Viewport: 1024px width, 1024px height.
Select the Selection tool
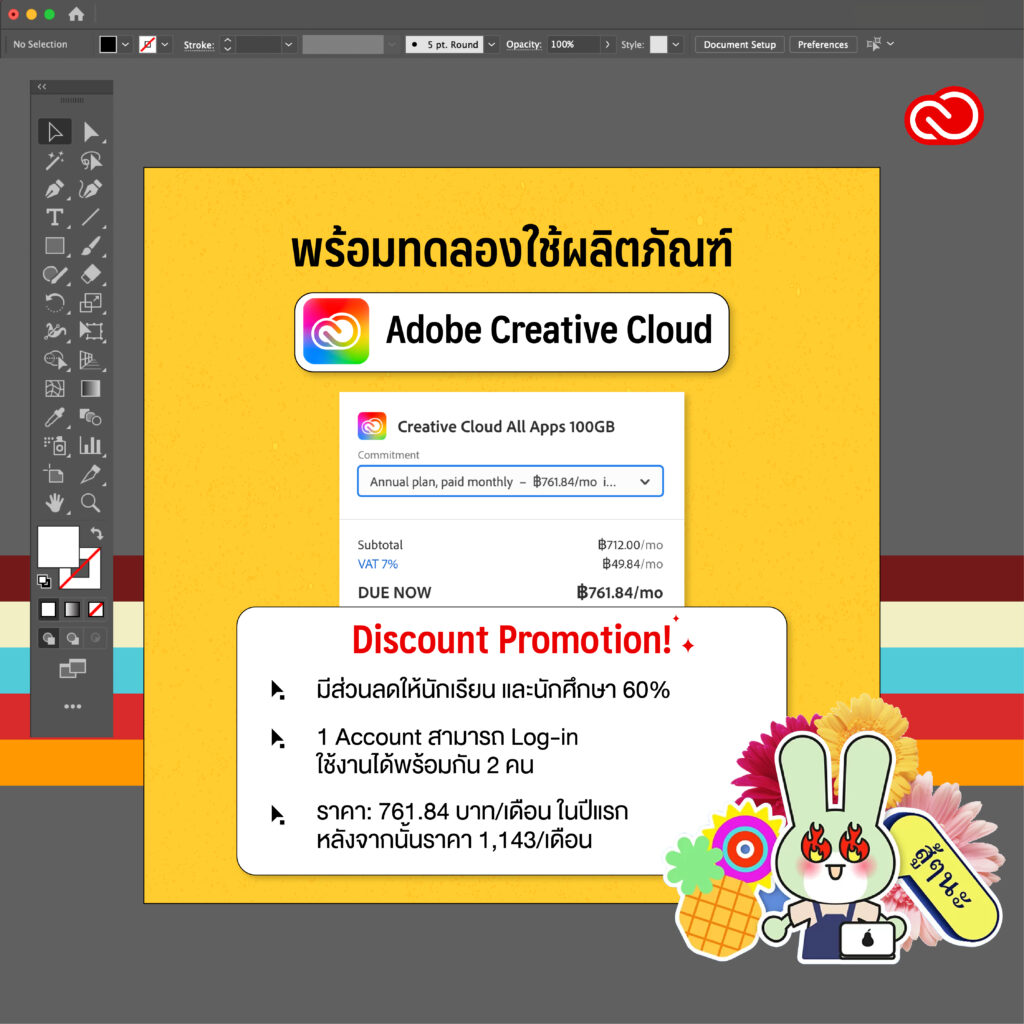click(55, 131)
